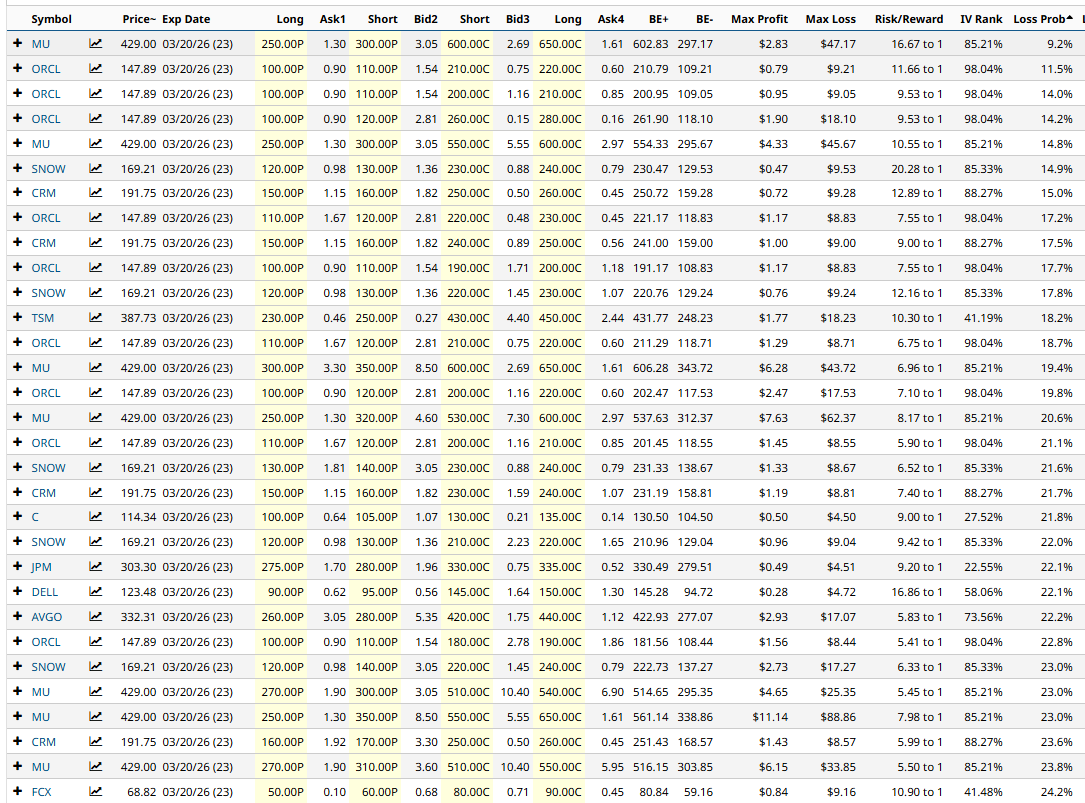Sort by the IV Rank column header

click(981, 19)
